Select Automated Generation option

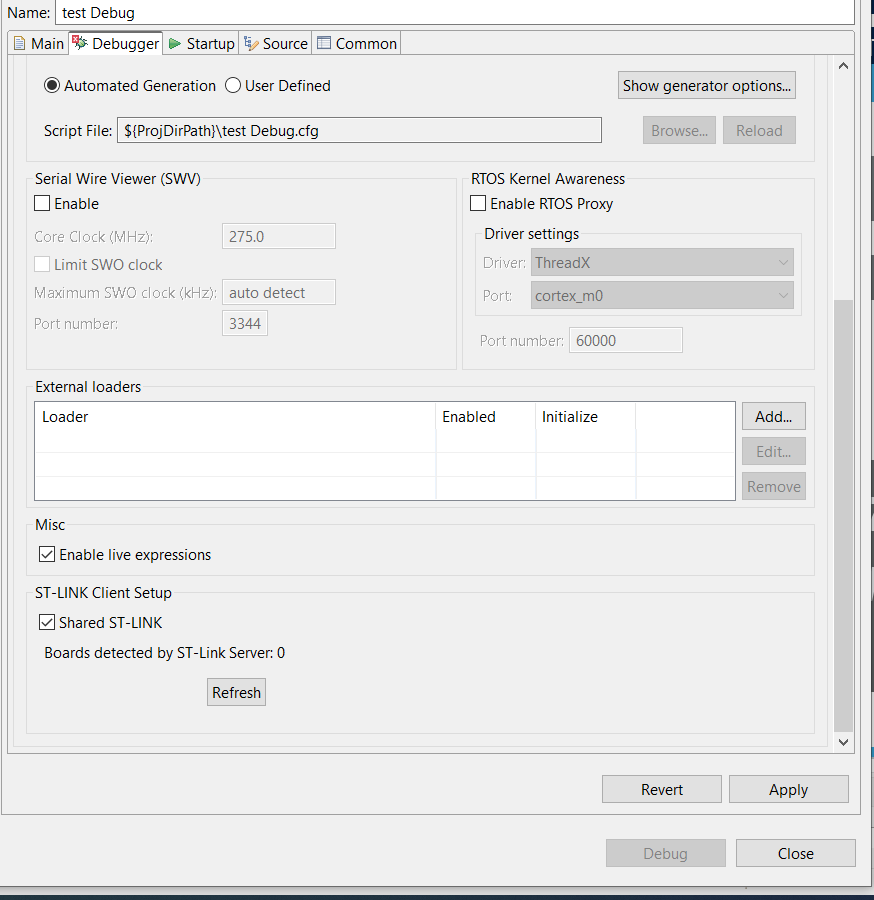coord(52,86)
